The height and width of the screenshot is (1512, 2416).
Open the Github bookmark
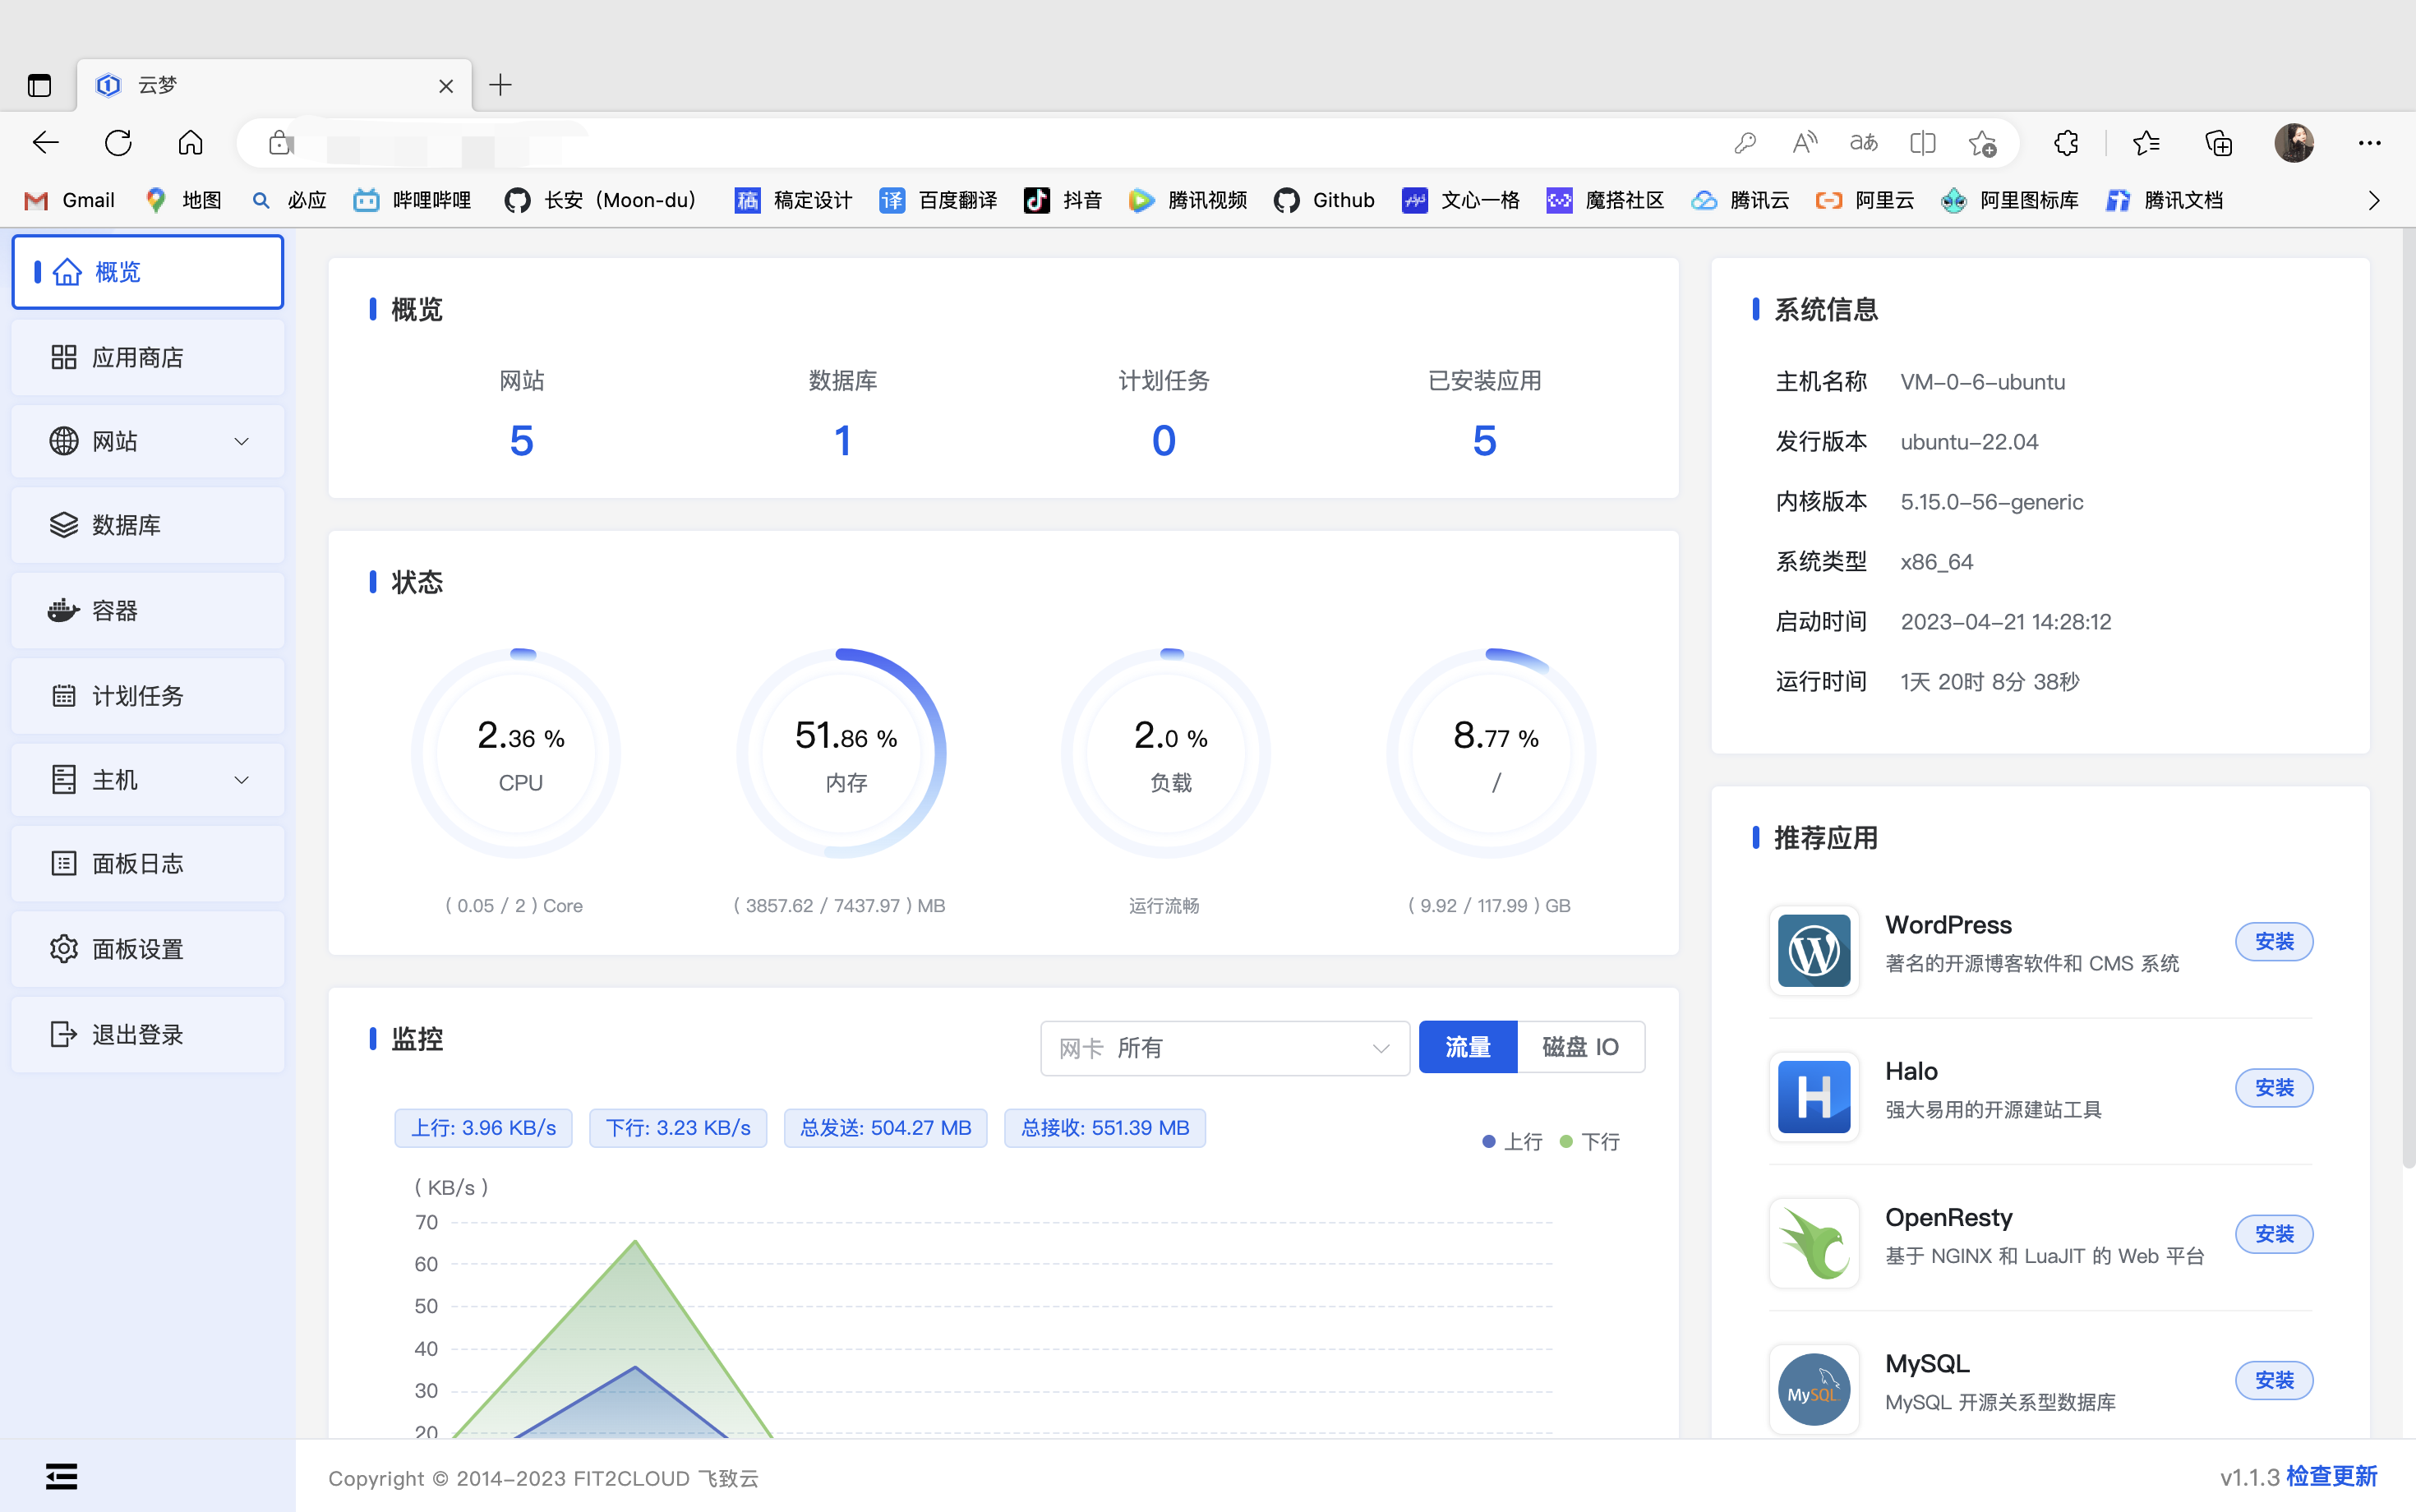tap(1324, 200)
